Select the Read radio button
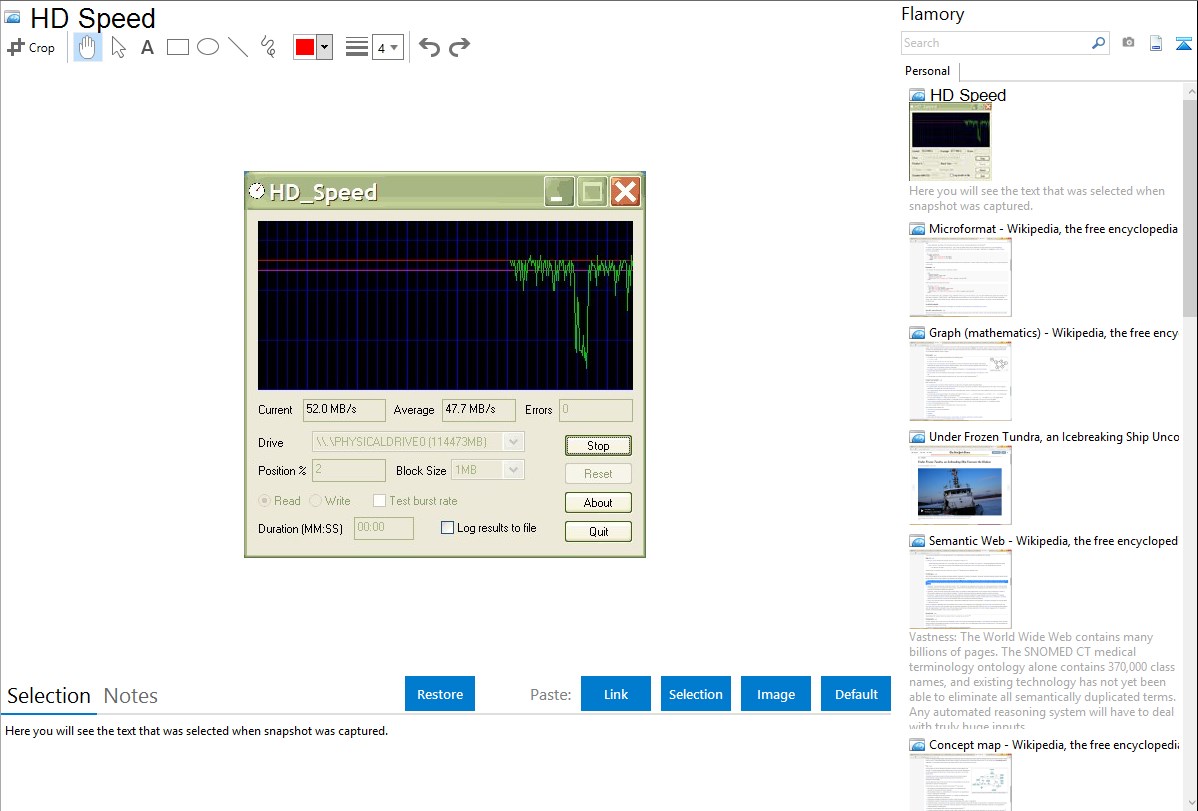 tap(264, 501)
